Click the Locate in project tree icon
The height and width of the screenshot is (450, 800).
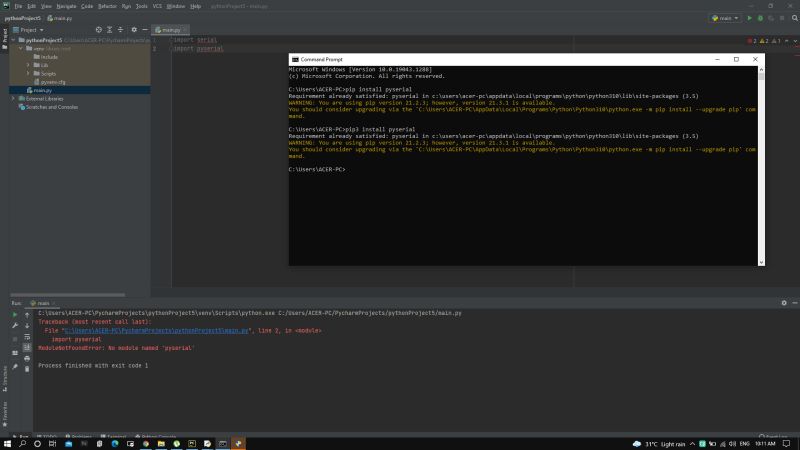tap(98, 30)
